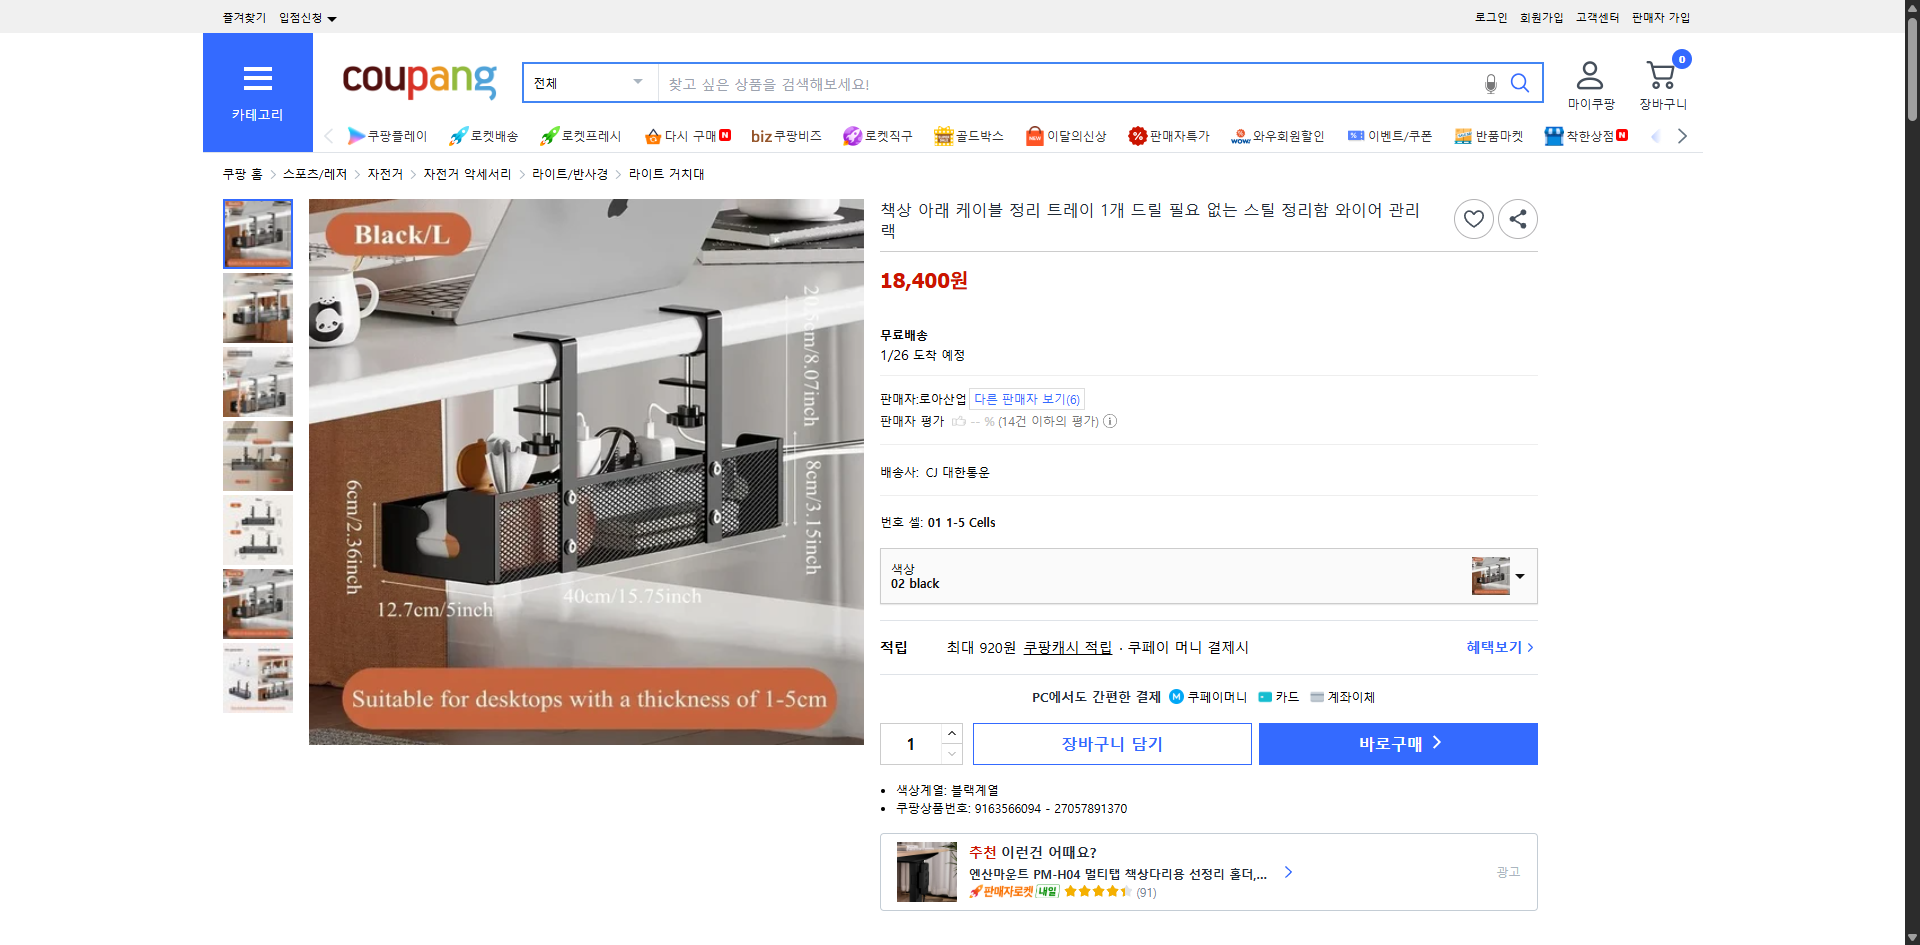
Task: Click the 바로구매 purchase button
Action: pos(1397,743)
